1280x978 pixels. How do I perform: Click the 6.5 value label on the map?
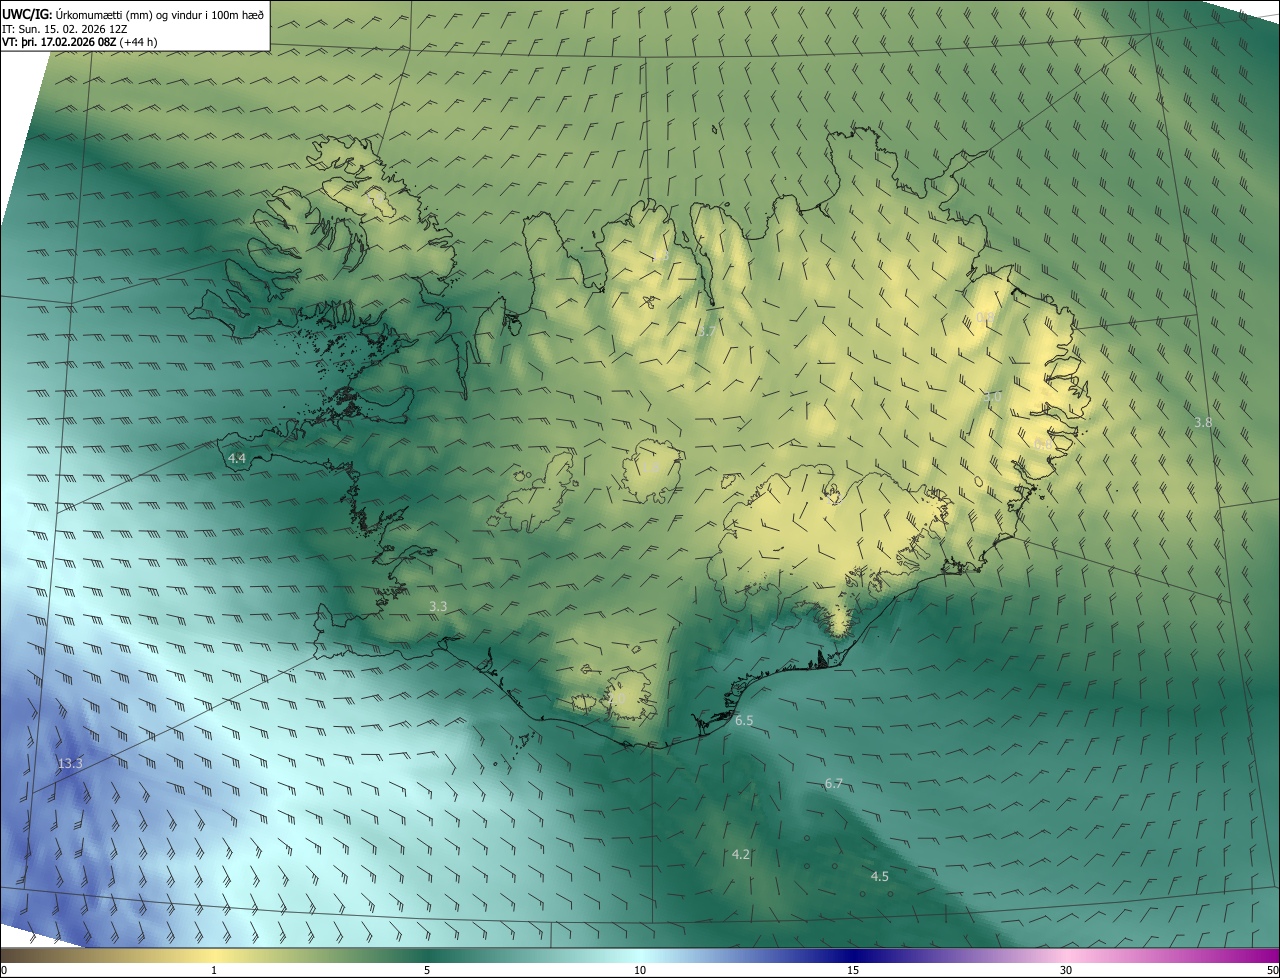[744, 720]
